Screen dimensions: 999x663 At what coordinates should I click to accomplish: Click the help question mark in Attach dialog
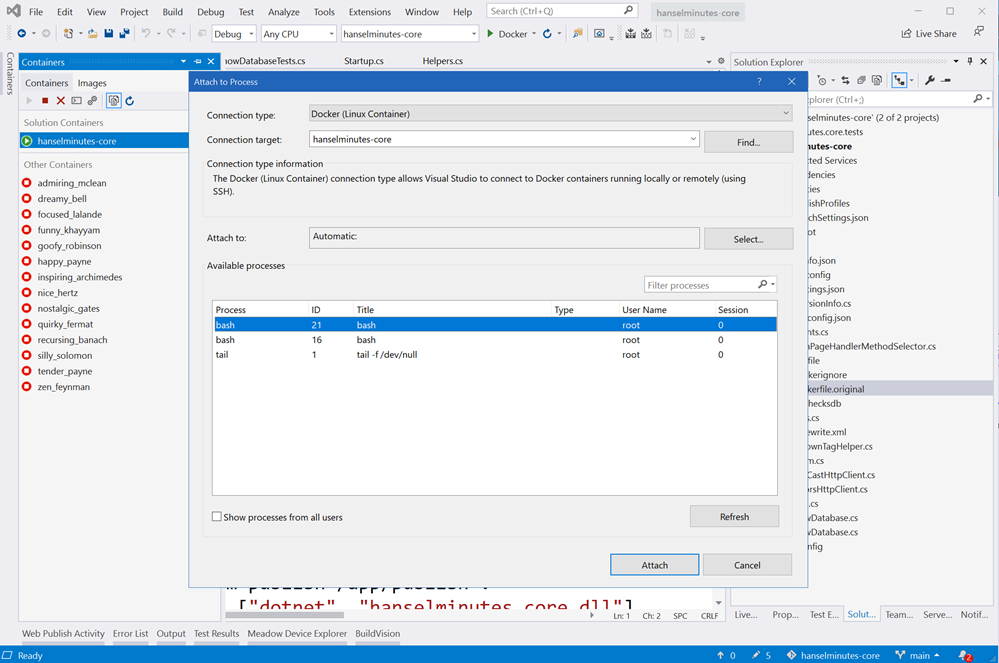759,82
